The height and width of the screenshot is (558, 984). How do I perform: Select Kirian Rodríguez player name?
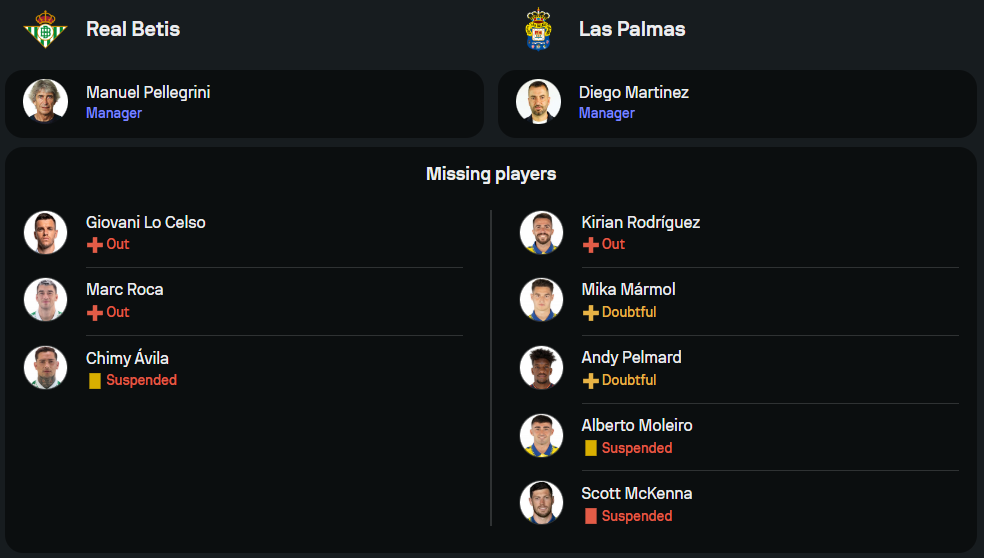pos(640,223)
